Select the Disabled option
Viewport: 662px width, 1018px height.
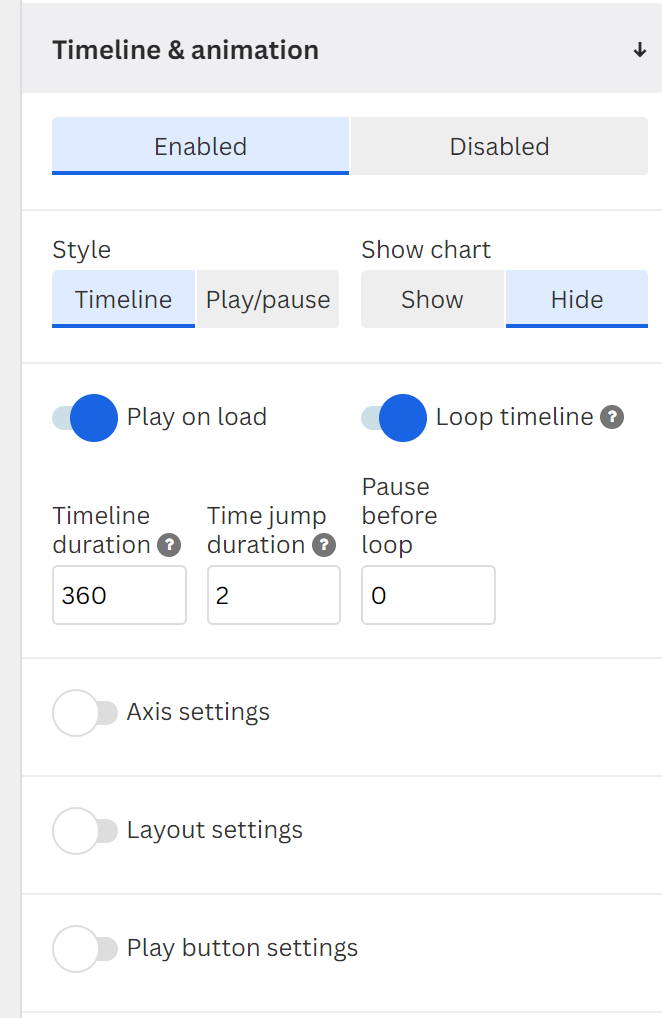(x=499, y=146)
